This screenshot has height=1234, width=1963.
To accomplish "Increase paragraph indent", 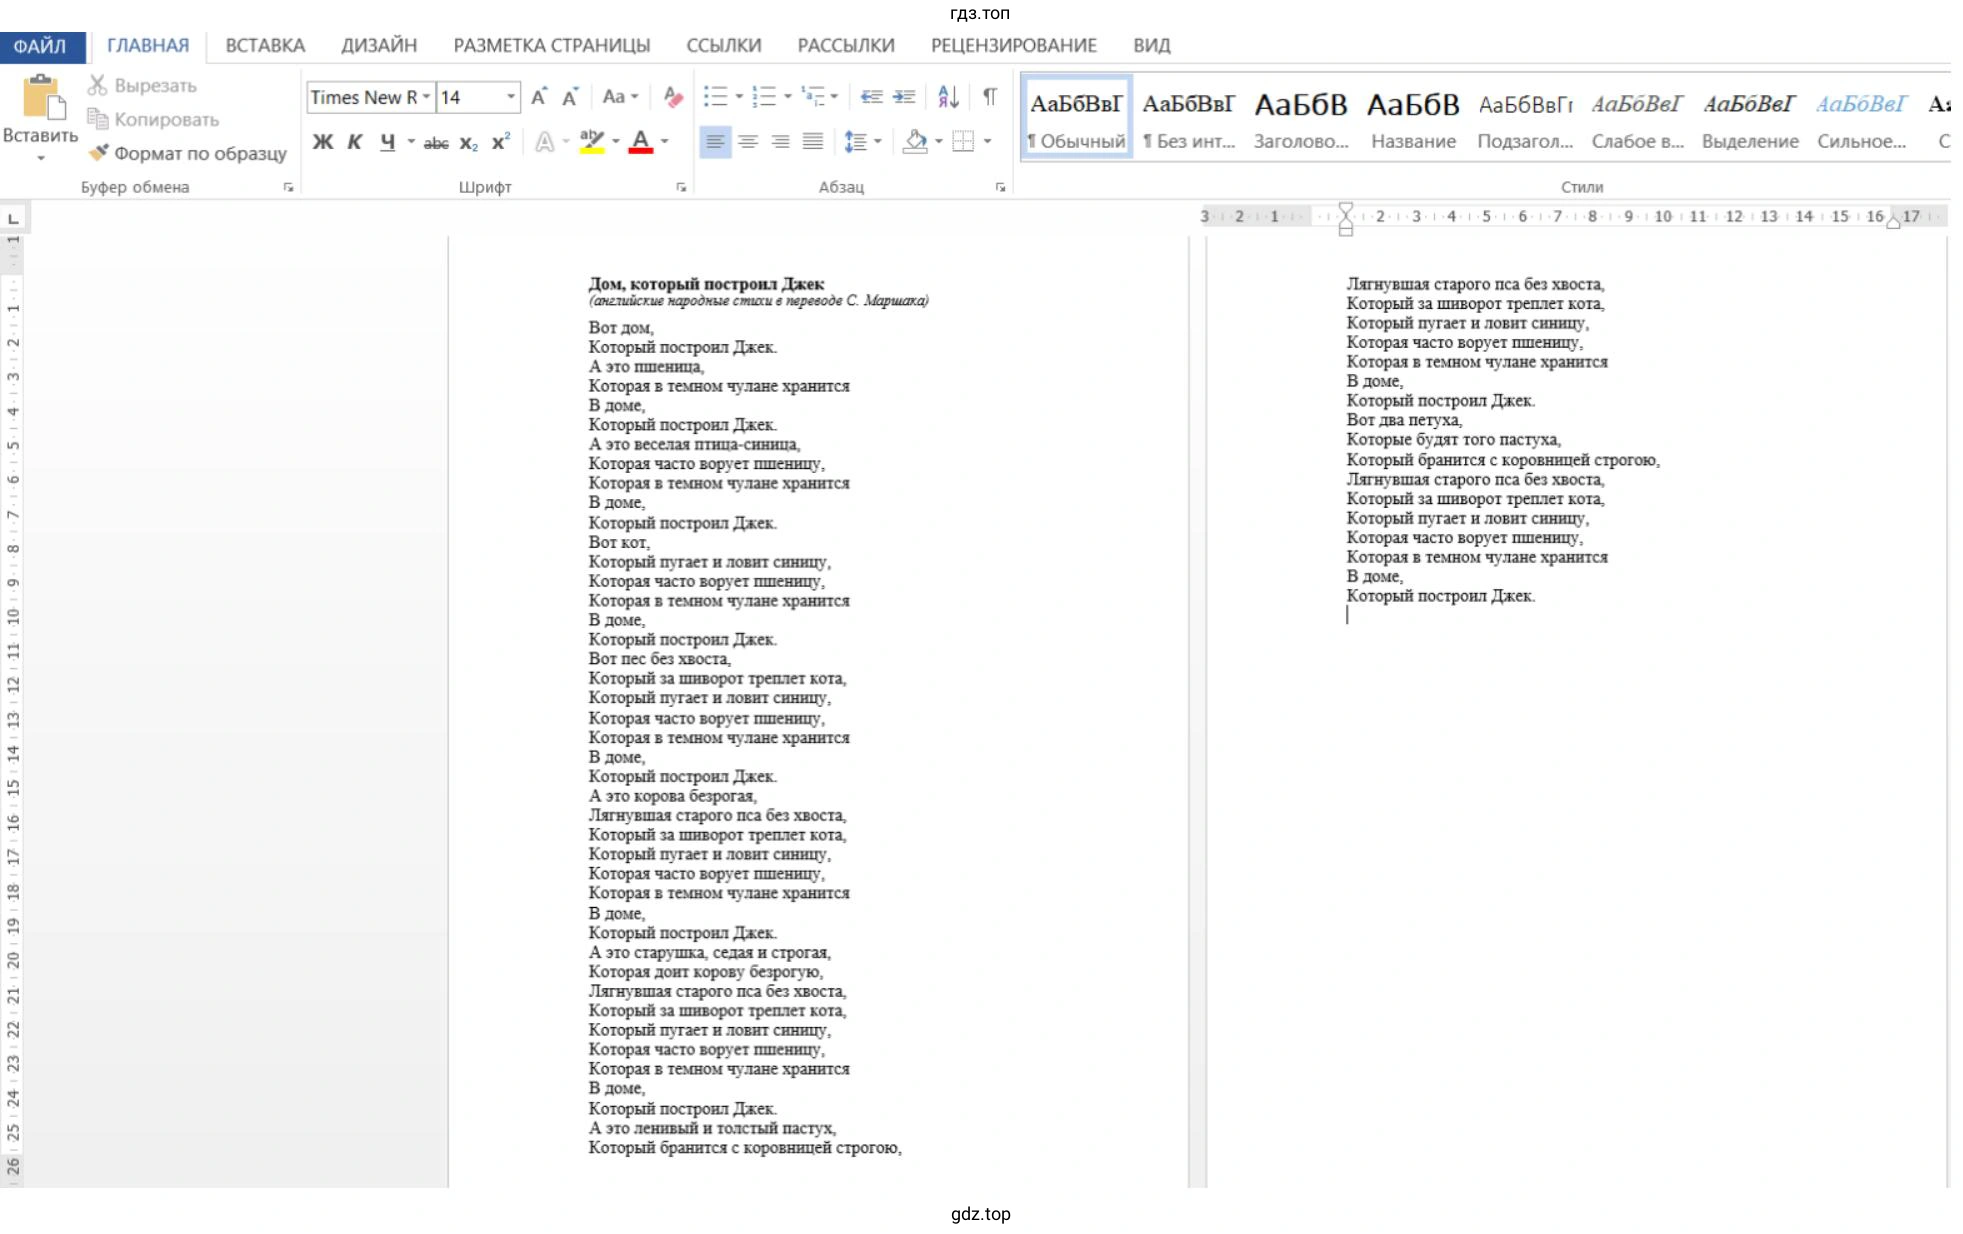I will click(904, 97).
